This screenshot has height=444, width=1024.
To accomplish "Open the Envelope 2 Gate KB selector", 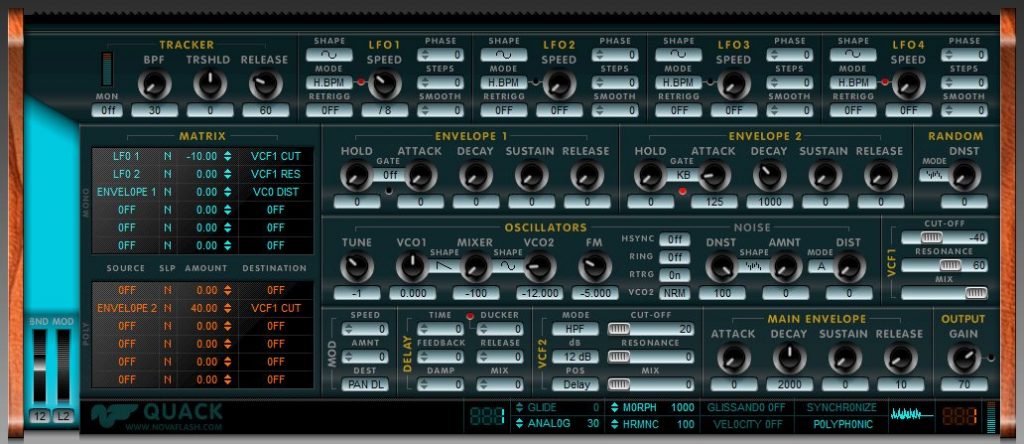I will 683,175.
